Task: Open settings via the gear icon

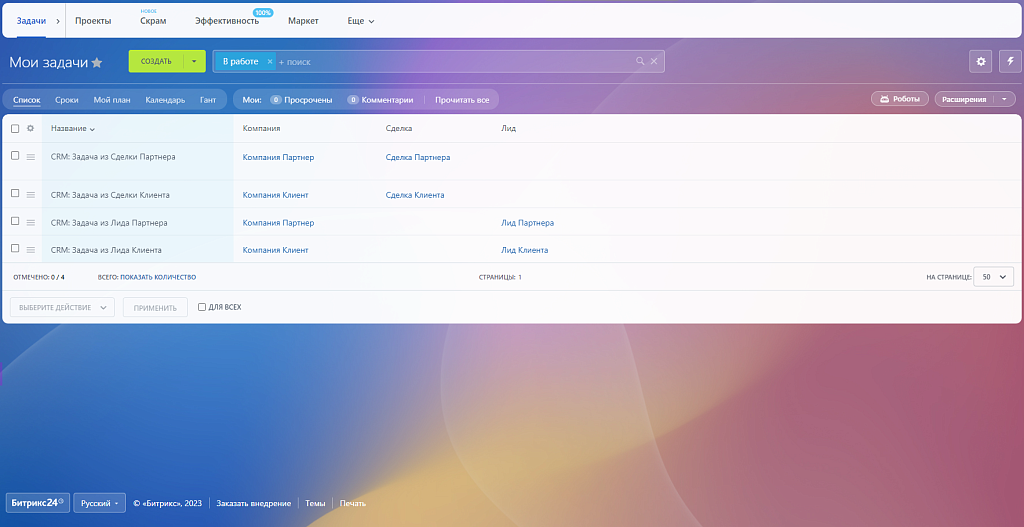Action: [980, 62]
